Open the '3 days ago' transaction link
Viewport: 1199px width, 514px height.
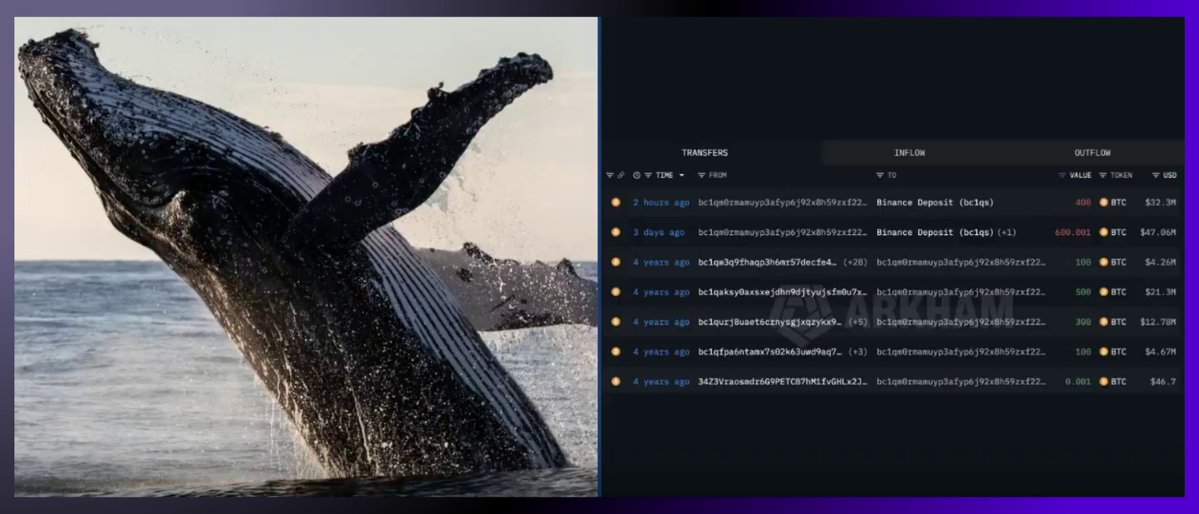click(658, 232)
